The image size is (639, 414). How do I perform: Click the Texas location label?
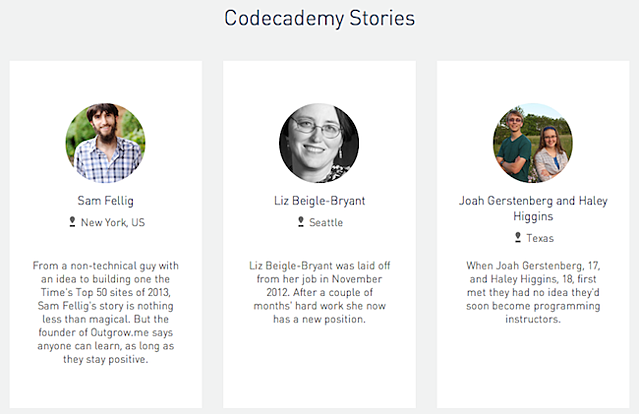click(x=540, y=239)
